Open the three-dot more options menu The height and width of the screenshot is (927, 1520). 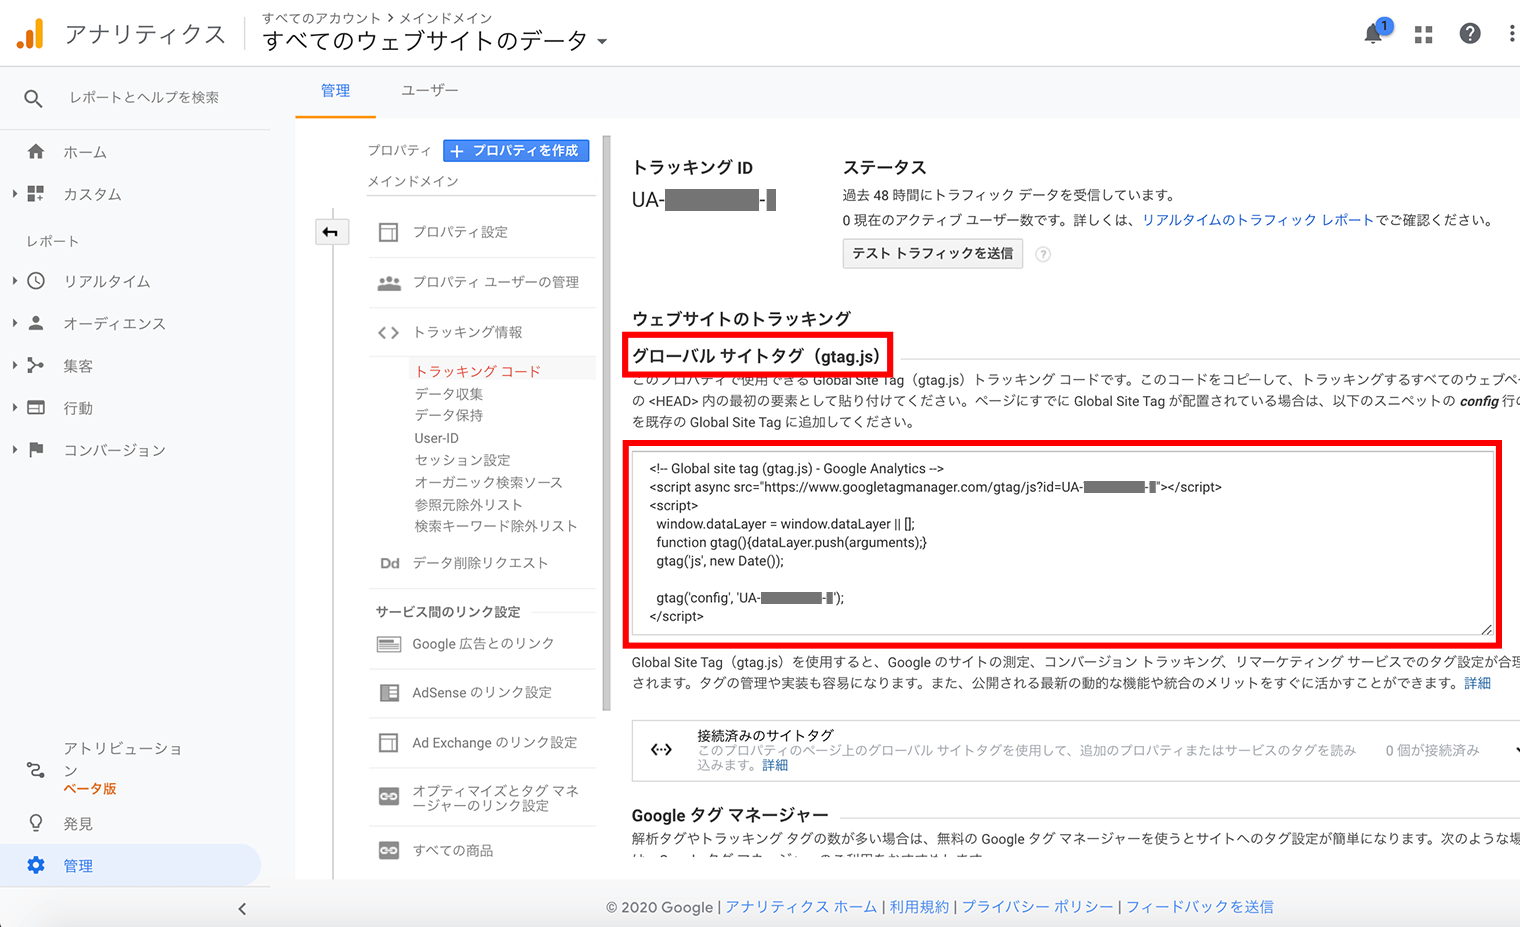tap(1511, 34)
